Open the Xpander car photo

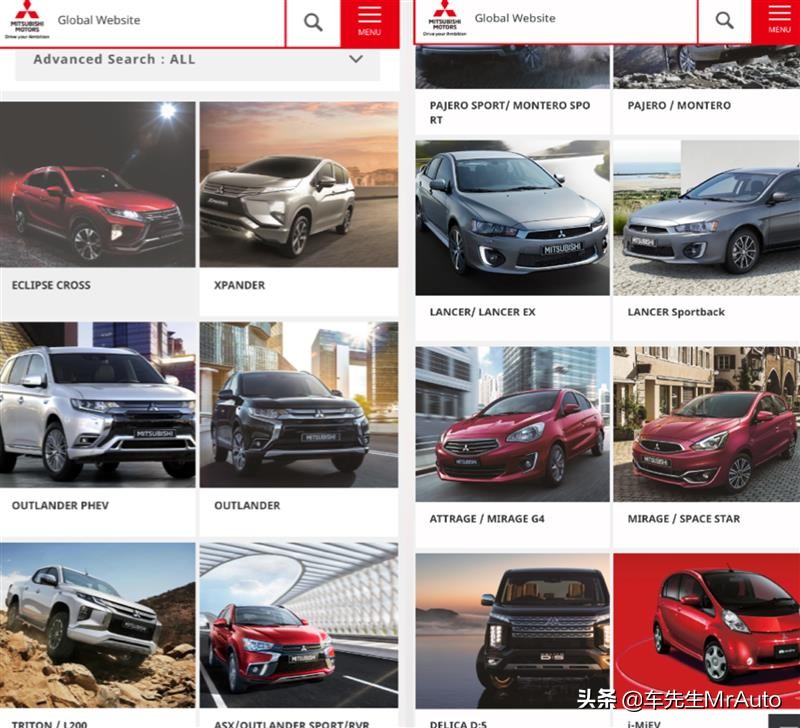[x=299, y=184]
